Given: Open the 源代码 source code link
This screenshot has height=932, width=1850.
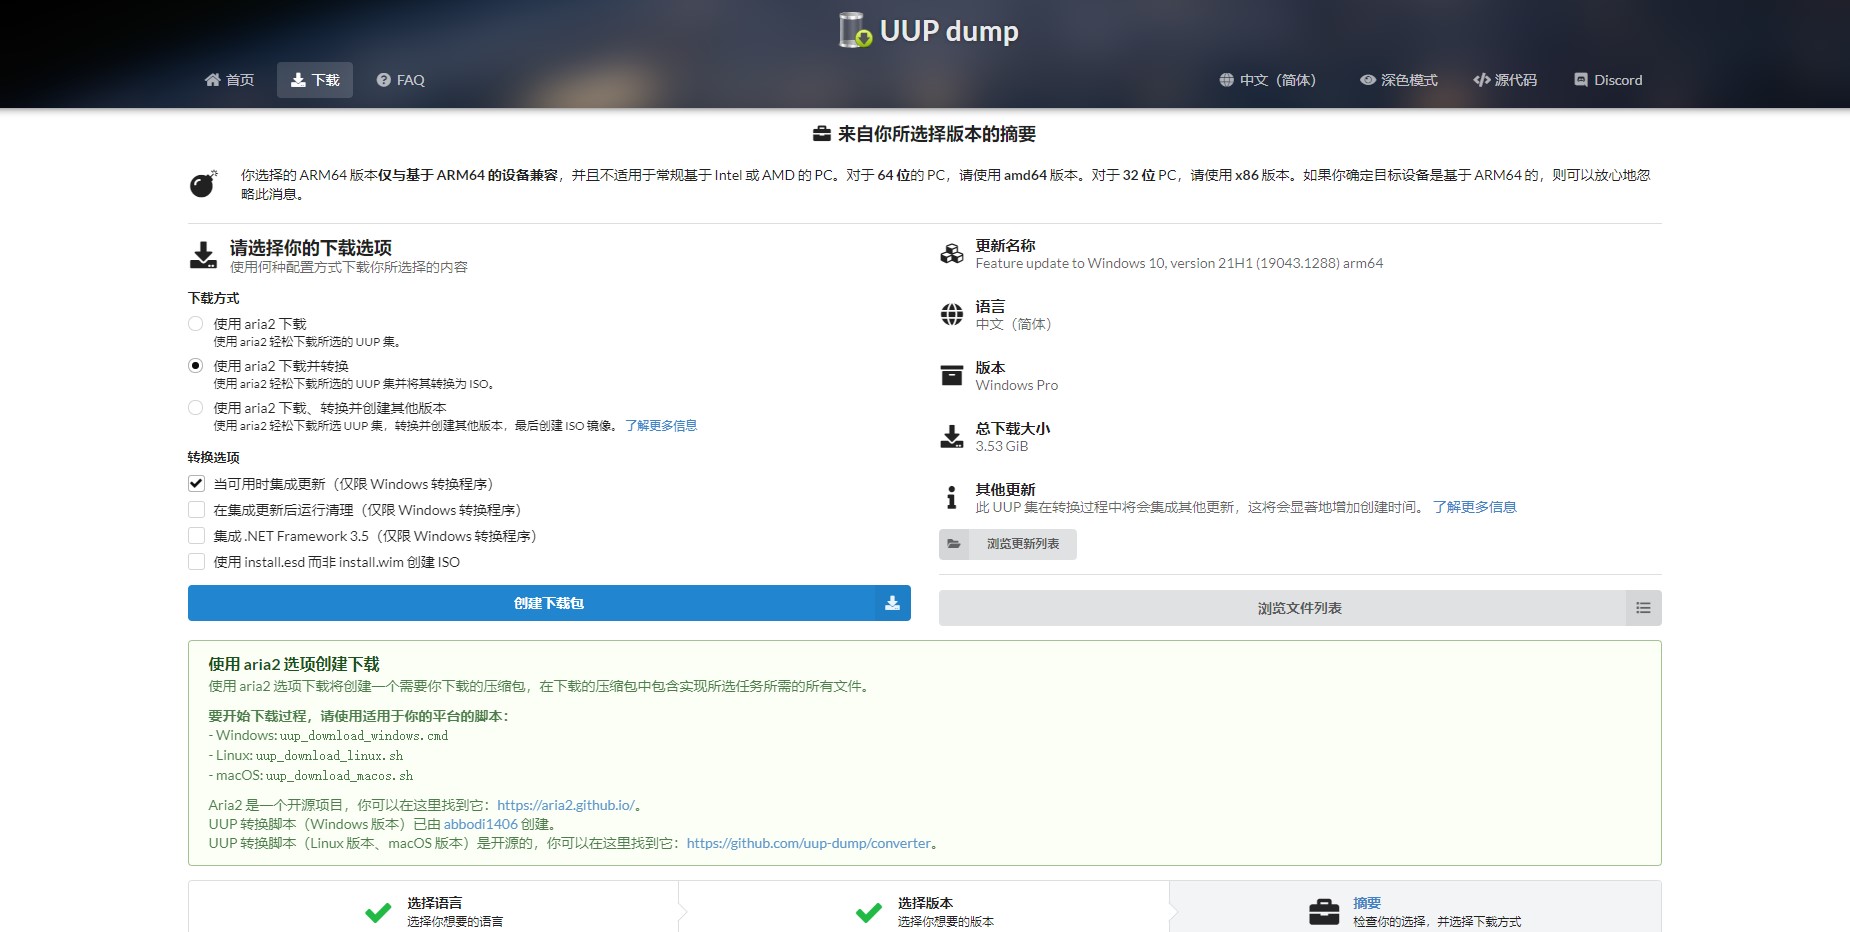Looking at the screenshot, I should (1505, 80).
